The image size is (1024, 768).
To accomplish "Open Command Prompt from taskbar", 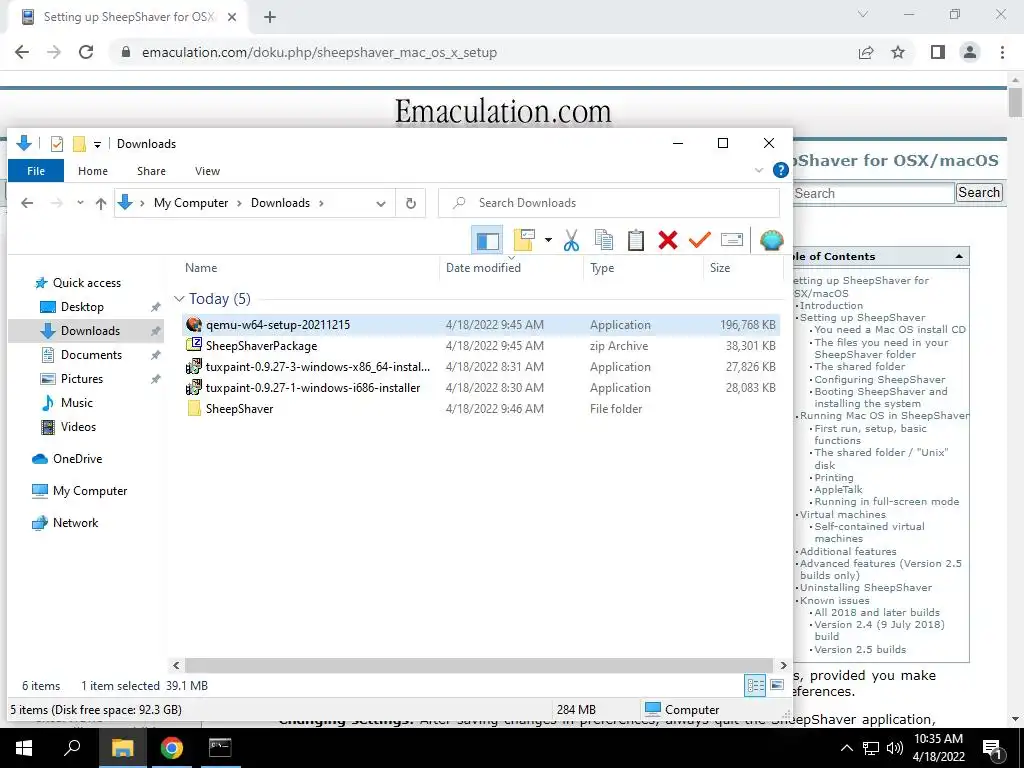I will [220, 748].
